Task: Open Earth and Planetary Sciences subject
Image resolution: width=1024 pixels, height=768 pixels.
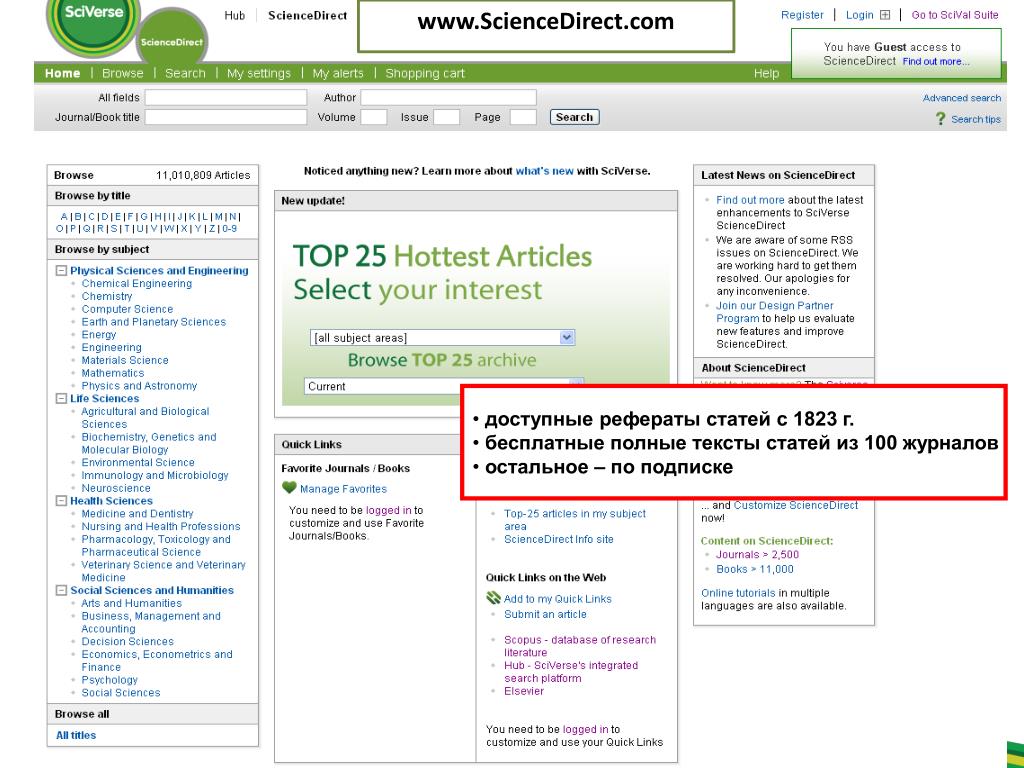Action: [153, 321]
